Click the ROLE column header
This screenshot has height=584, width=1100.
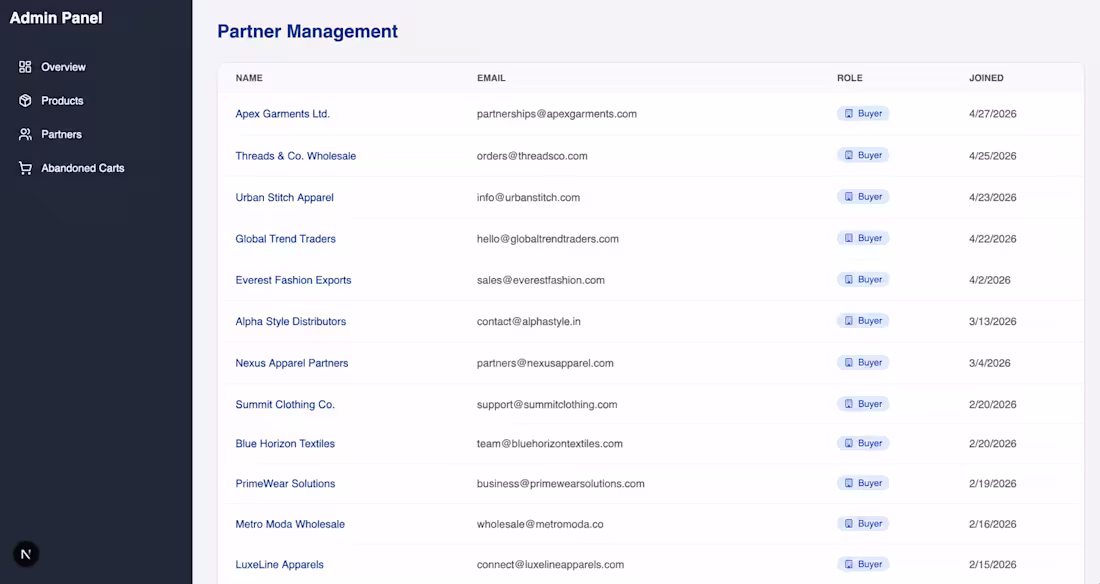tap(850, 78)
